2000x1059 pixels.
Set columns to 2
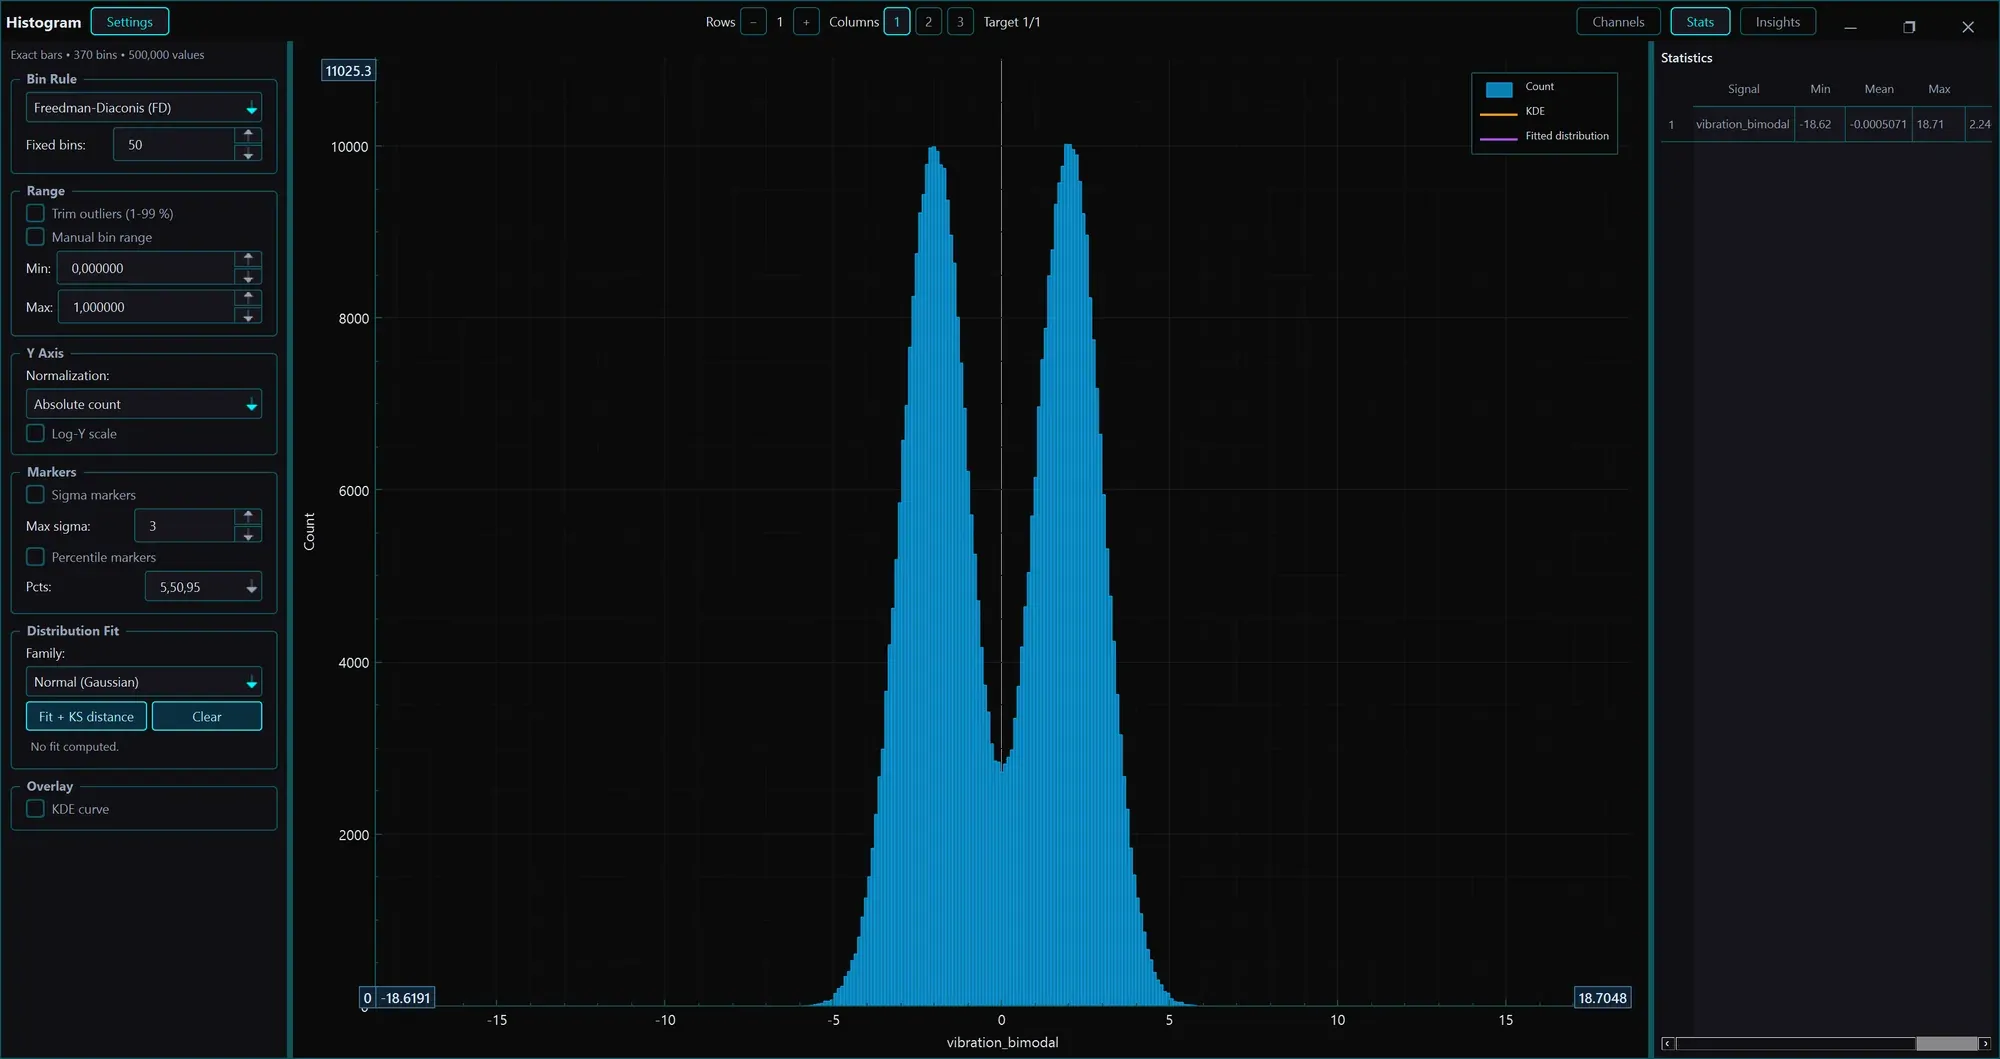coord(928,22)
